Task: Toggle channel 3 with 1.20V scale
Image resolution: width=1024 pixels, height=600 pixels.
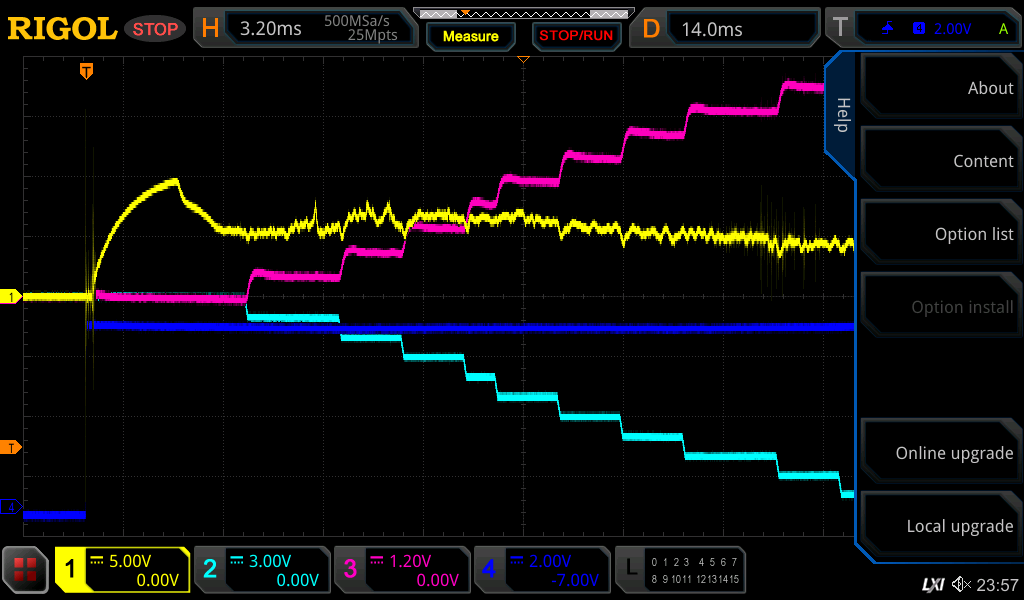Action: coord(402,570)
